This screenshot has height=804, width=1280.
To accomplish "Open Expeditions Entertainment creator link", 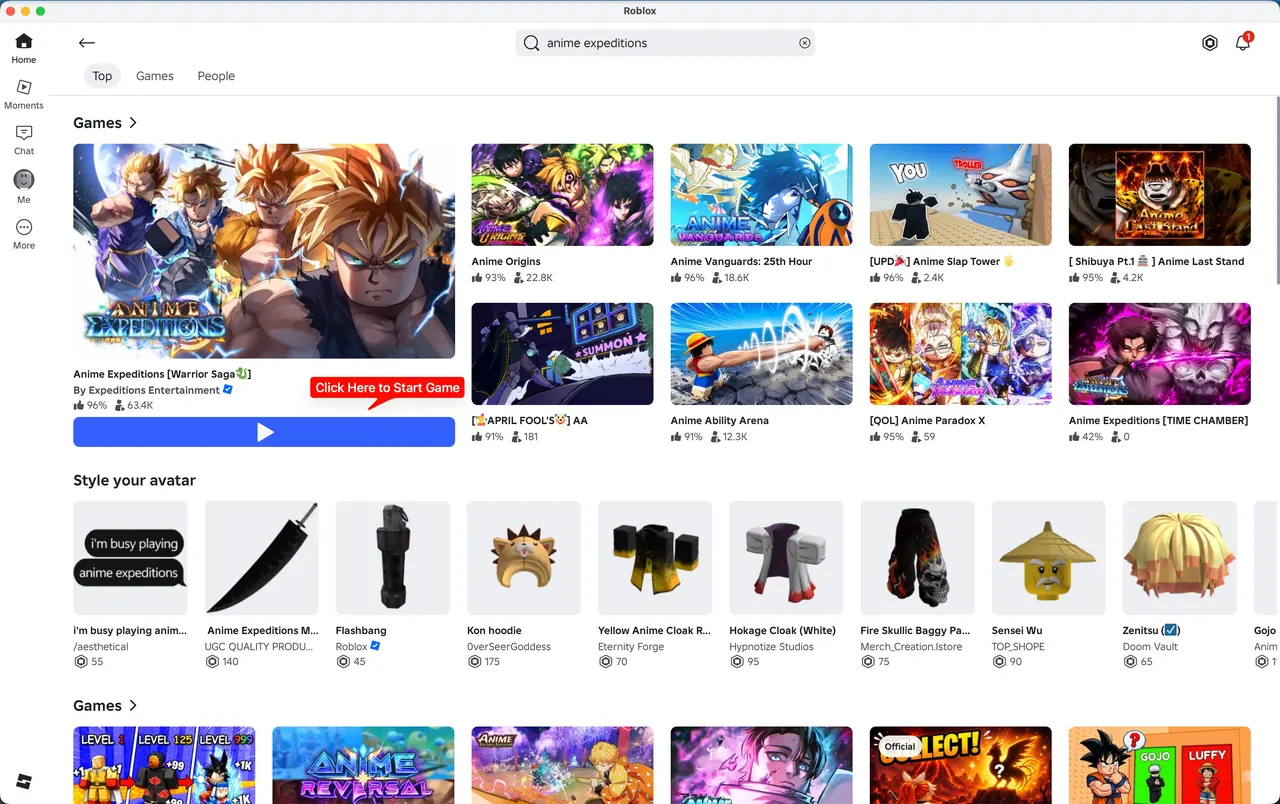I will [147, 390].
